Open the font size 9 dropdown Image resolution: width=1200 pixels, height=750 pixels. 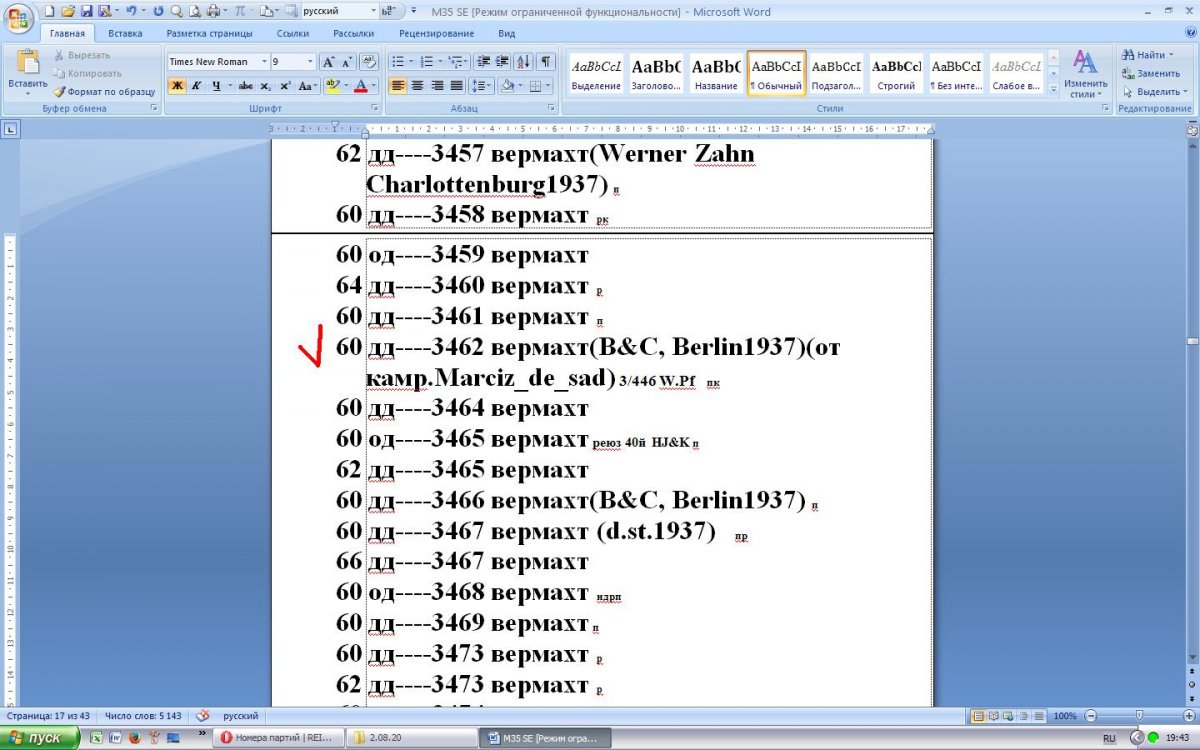(x=311, y=61)
